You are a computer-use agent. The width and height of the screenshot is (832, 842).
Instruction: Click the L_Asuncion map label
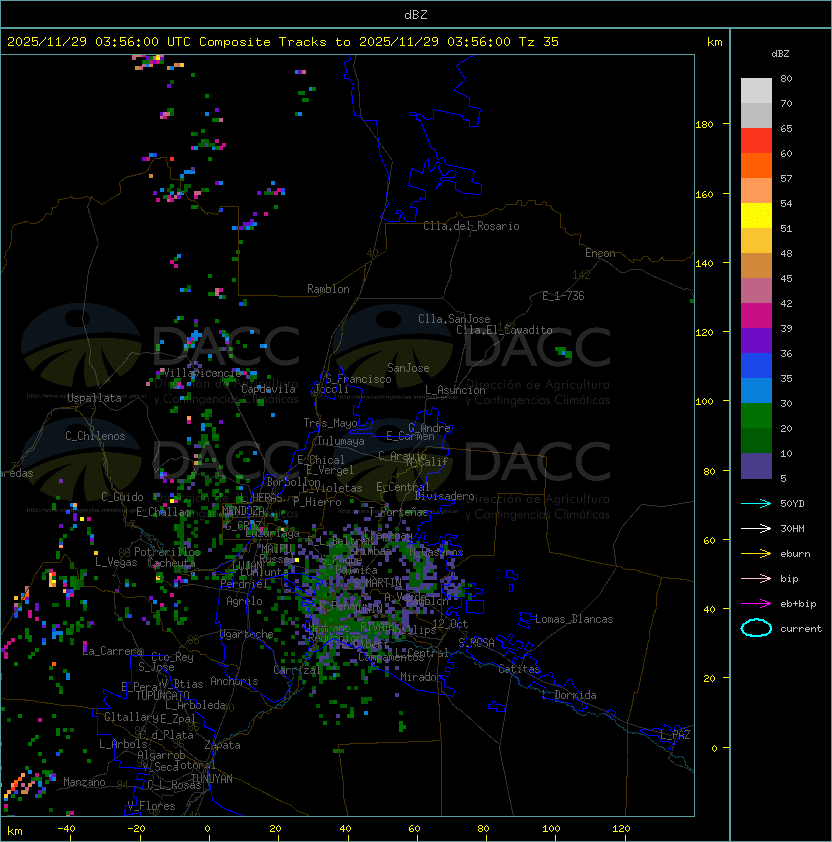455,390
